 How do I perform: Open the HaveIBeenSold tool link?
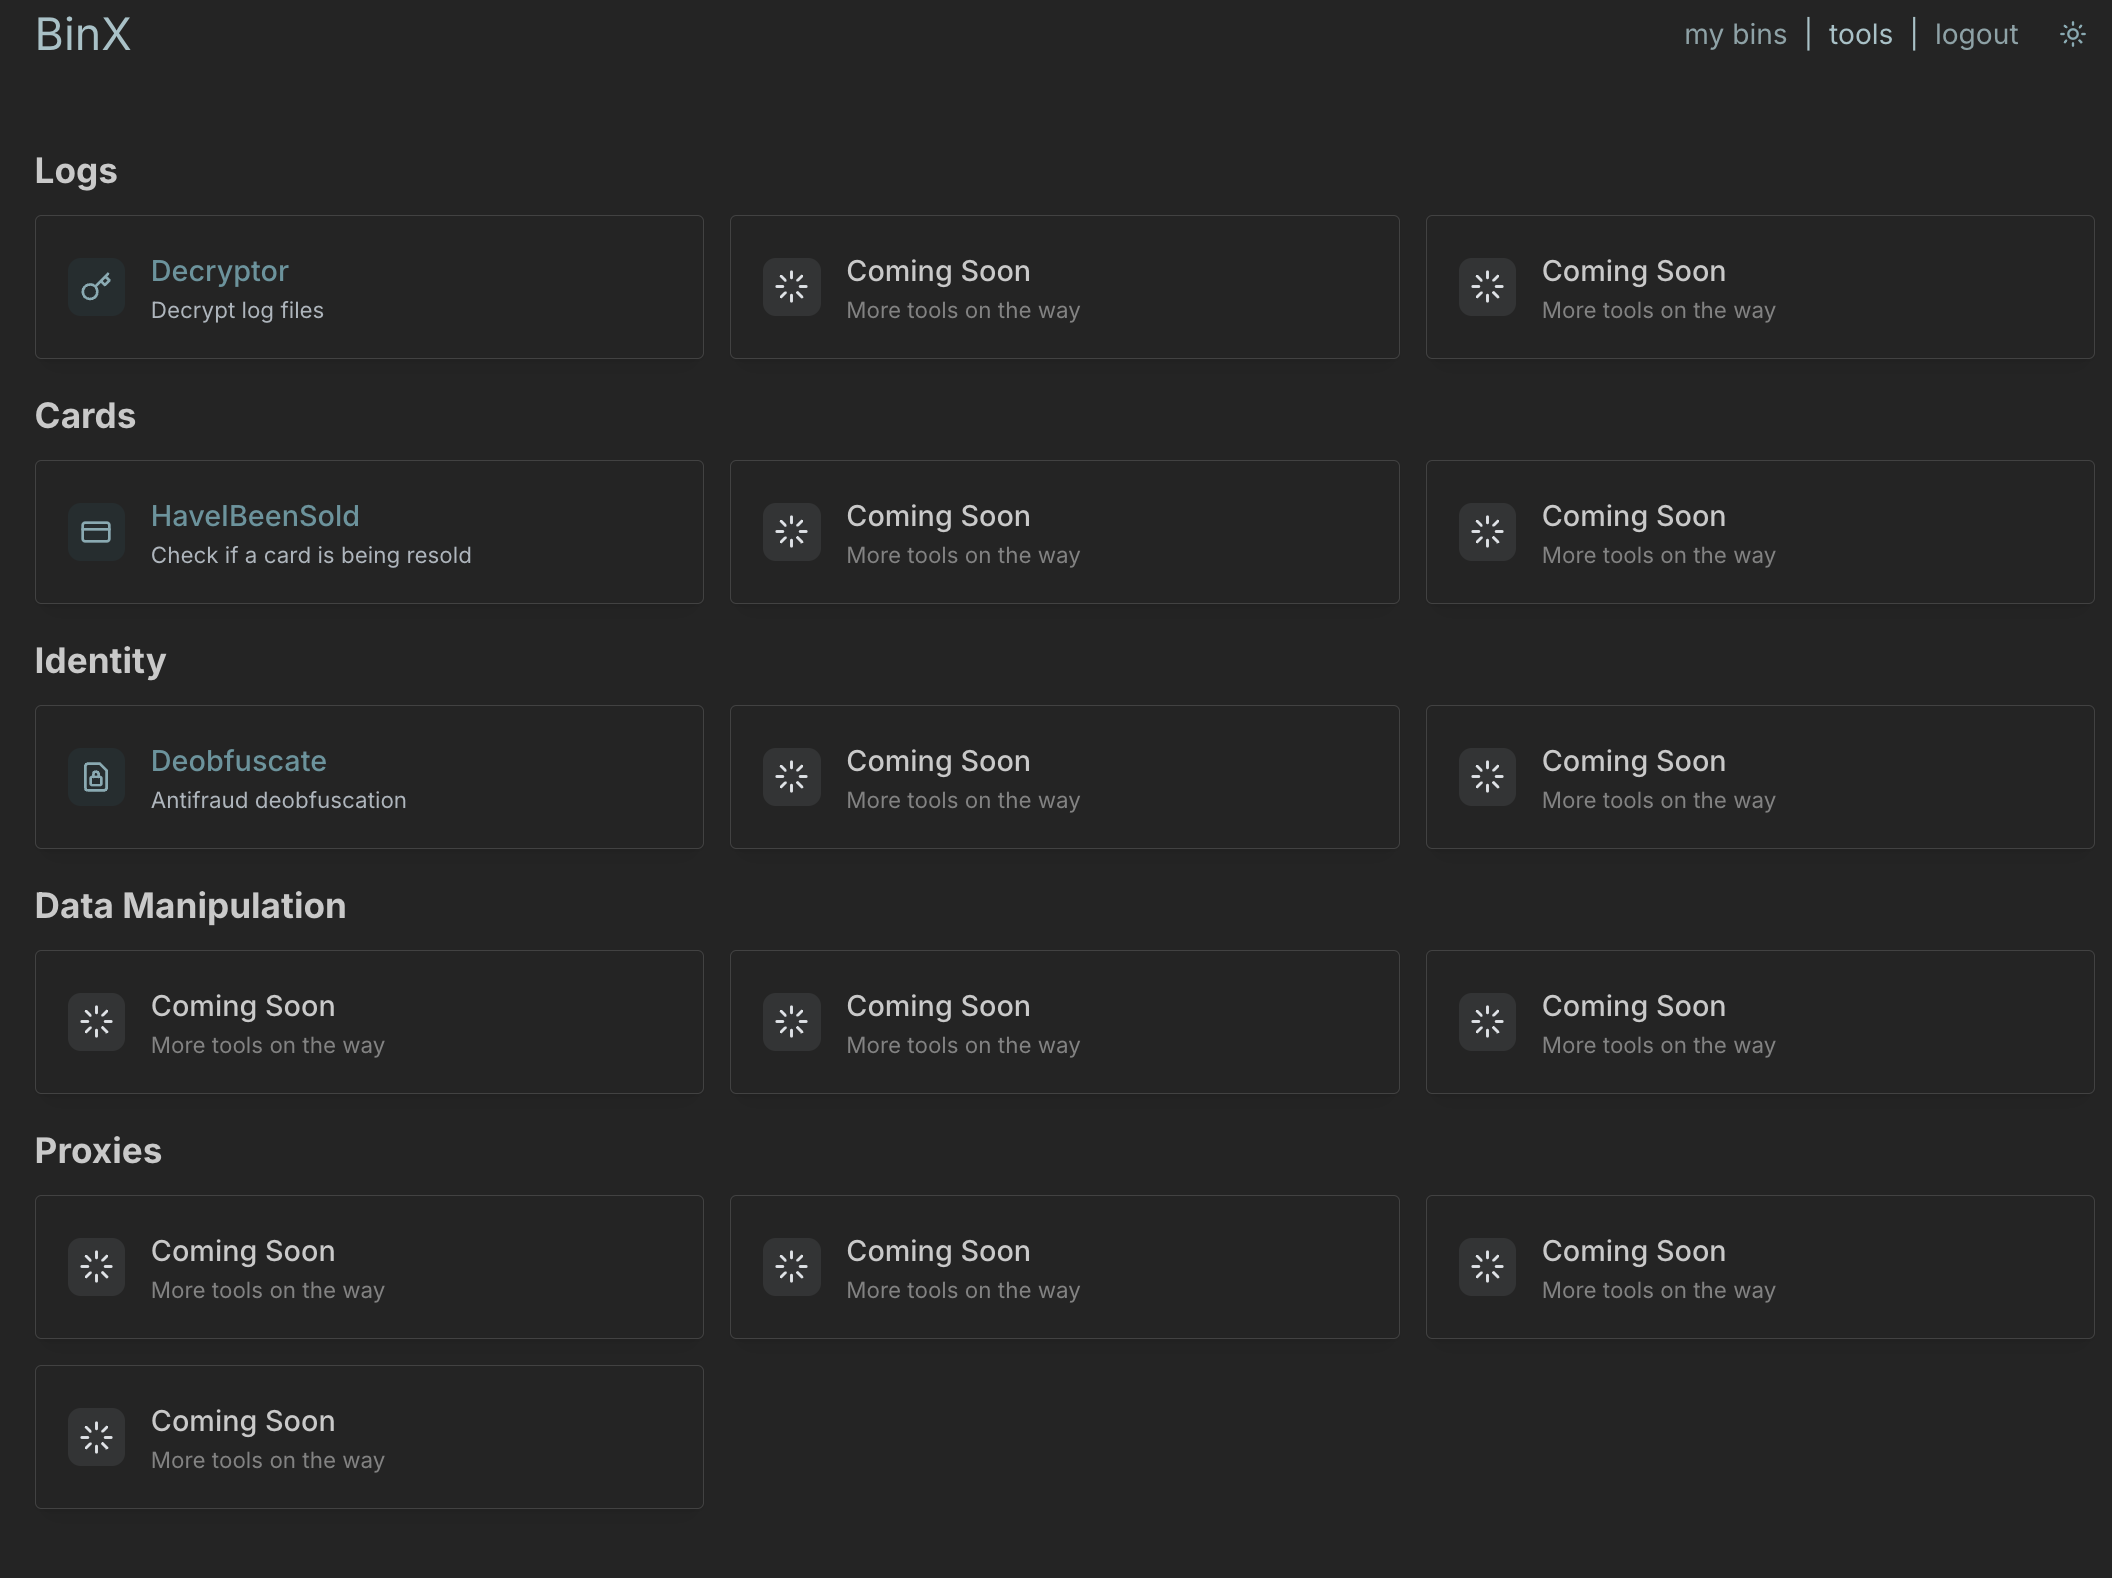pyautogui.click(x=255, y=516)
